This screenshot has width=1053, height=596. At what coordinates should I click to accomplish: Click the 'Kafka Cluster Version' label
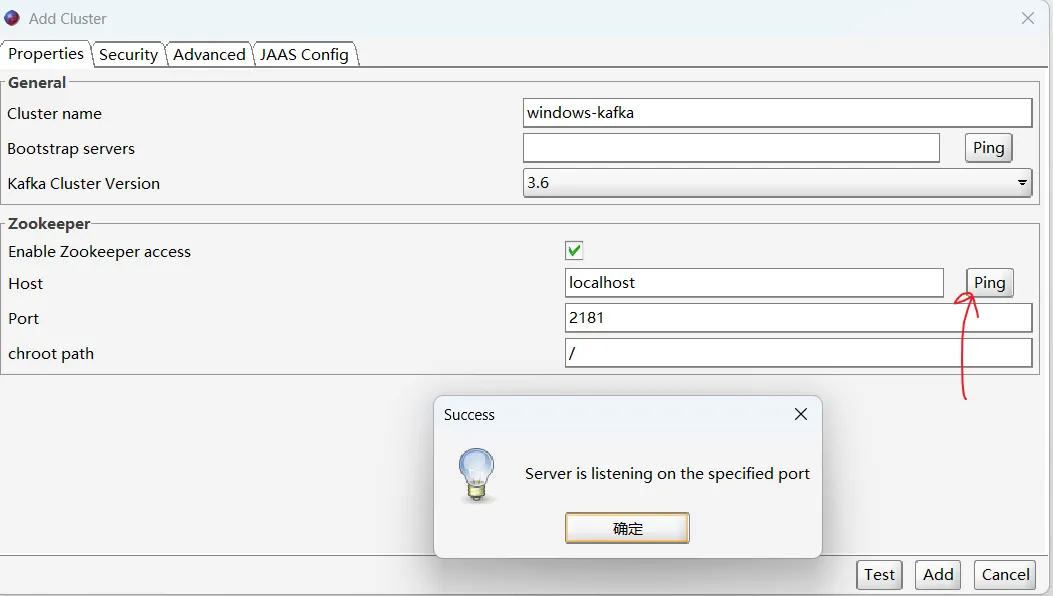(84, 183)
